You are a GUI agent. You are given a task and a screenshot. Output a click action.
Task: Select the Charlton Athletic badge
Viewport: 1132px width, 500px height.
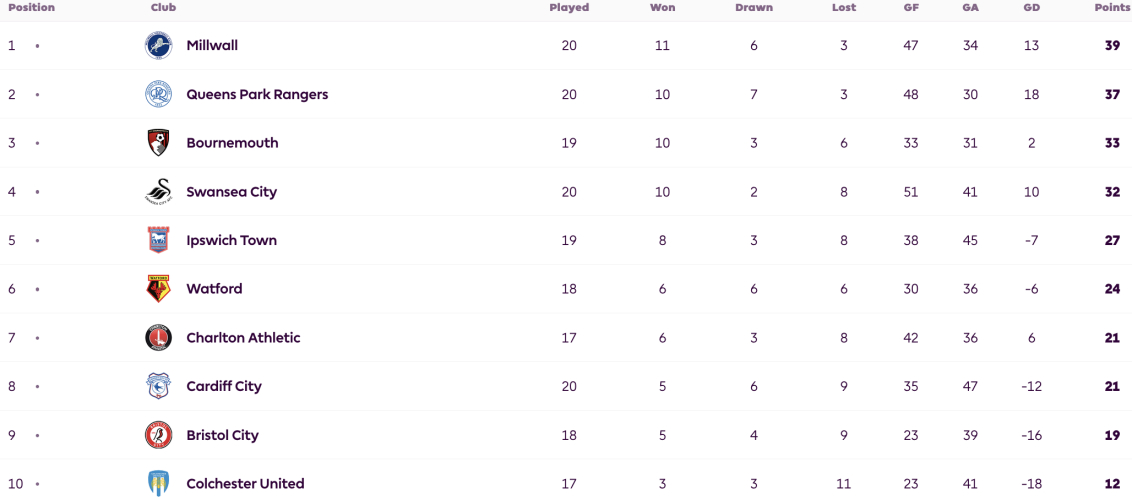[x=158, y=338]
